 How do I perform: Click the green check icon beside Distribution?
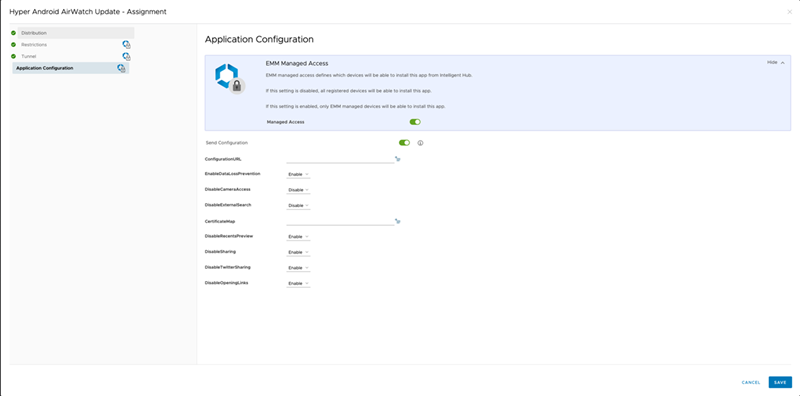tap(13, 33)
